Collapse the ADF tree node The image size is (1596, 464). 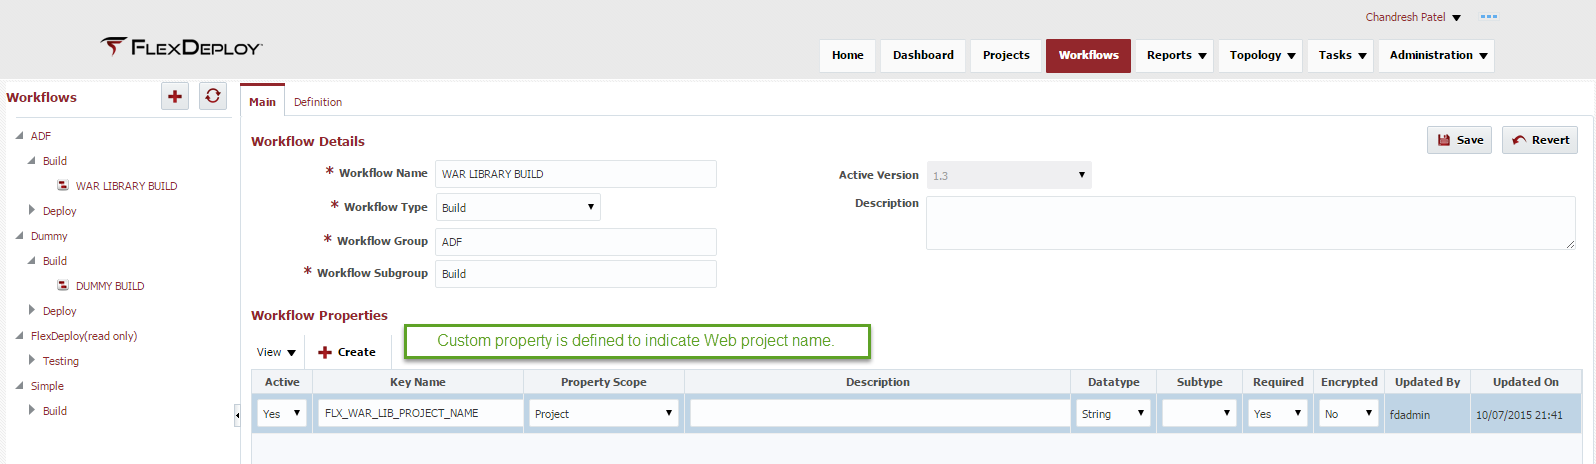[x=19, y=136]
